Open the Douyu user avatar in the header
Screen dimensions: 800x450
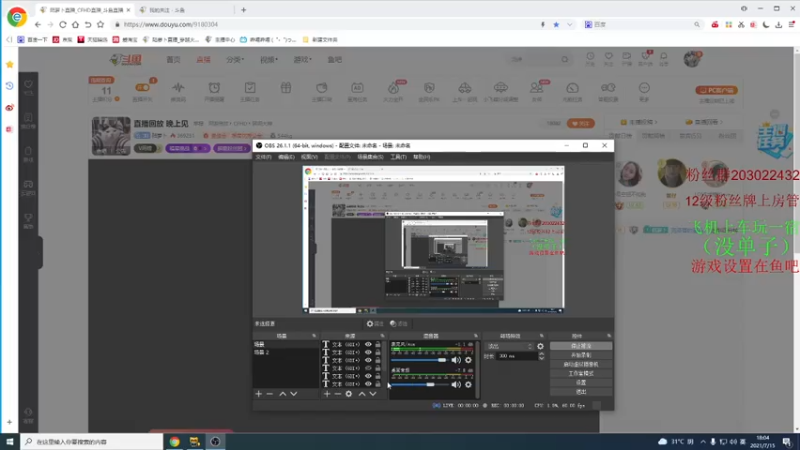[692, 59]
